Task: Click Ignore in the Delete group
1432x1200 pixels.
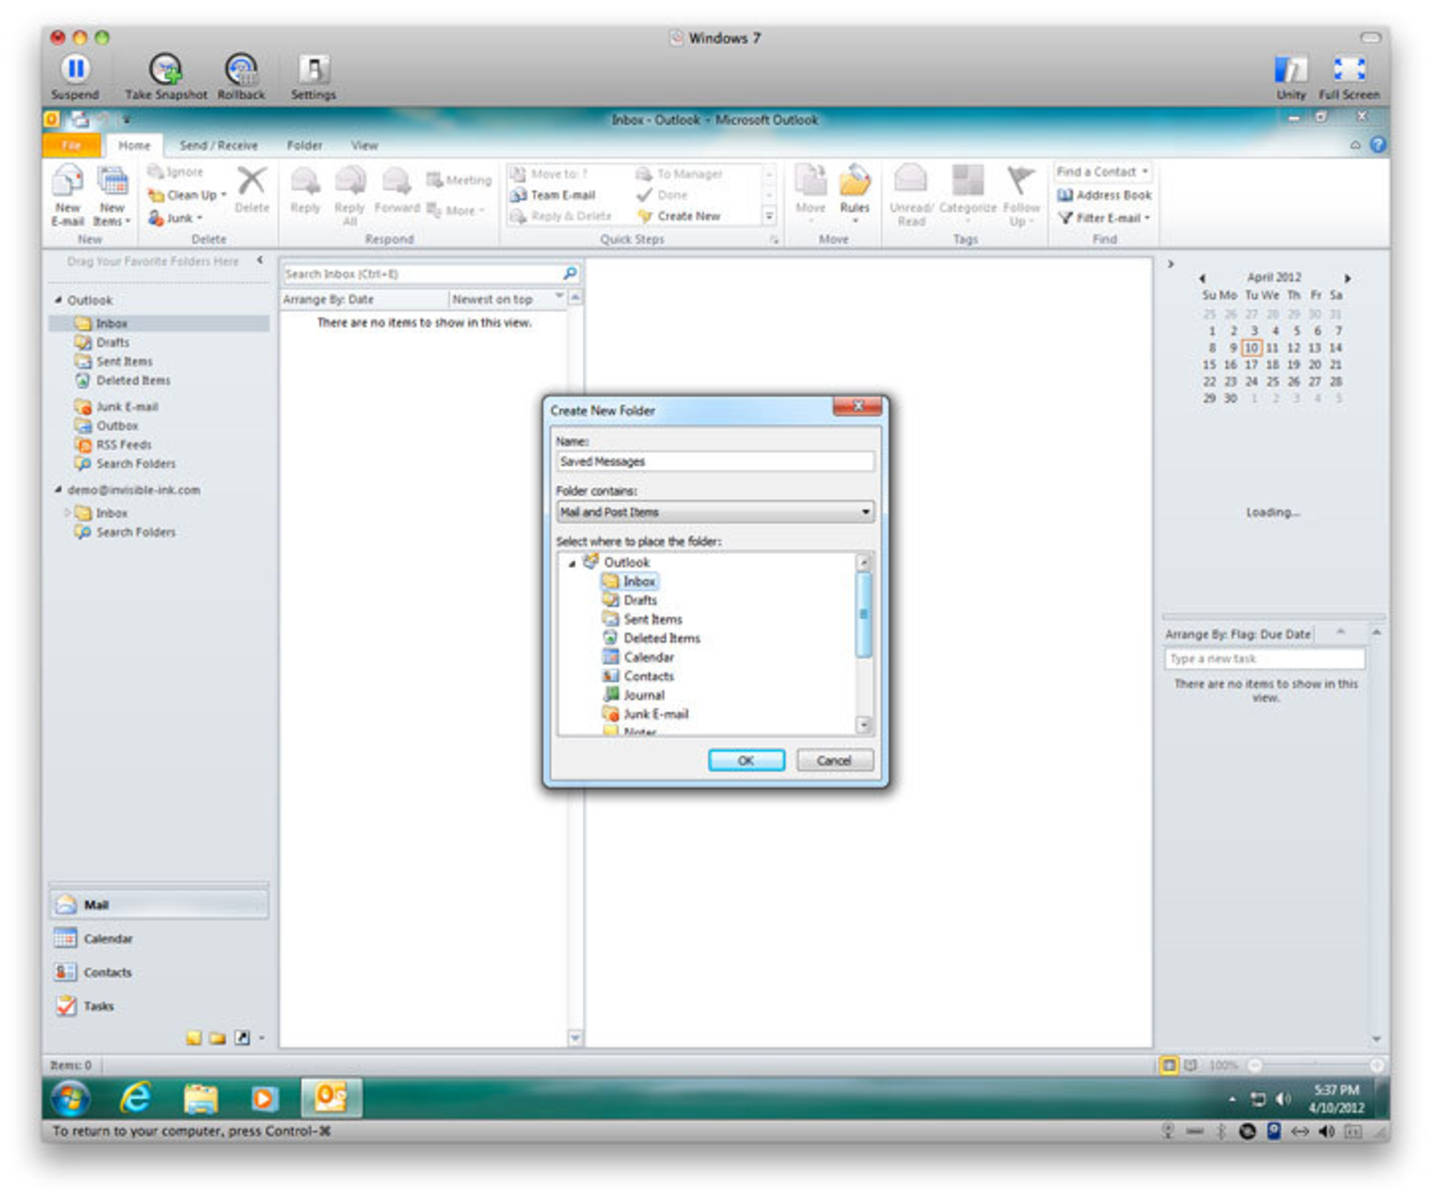Action: pos(175,172)
